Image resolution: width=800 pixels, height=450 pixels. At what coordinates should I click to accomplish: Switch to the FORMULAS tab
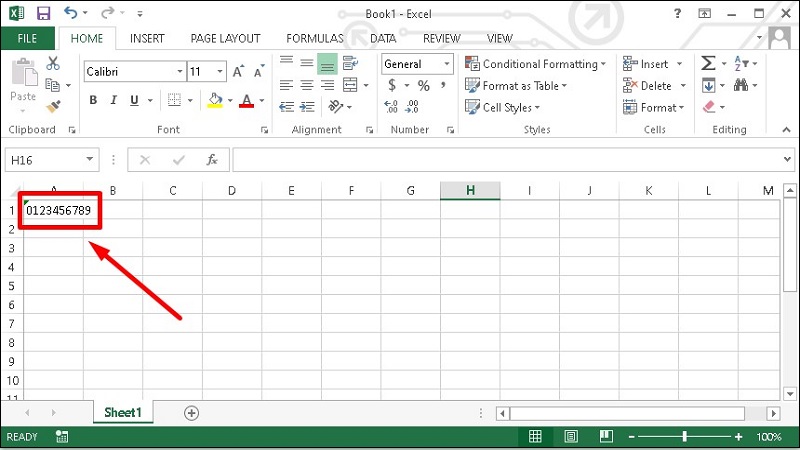click(315, 39)
